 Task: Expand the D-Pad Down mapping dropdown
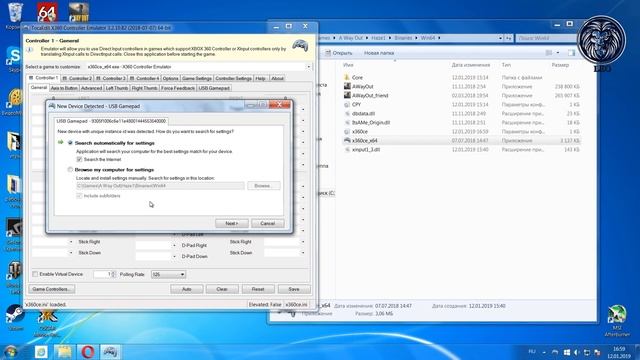[174, 256]
